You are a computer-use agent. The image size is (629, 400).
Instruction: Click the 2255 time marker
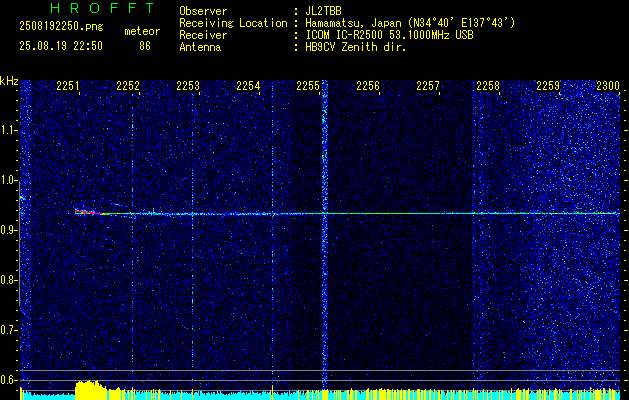click(x=308, y=85)
